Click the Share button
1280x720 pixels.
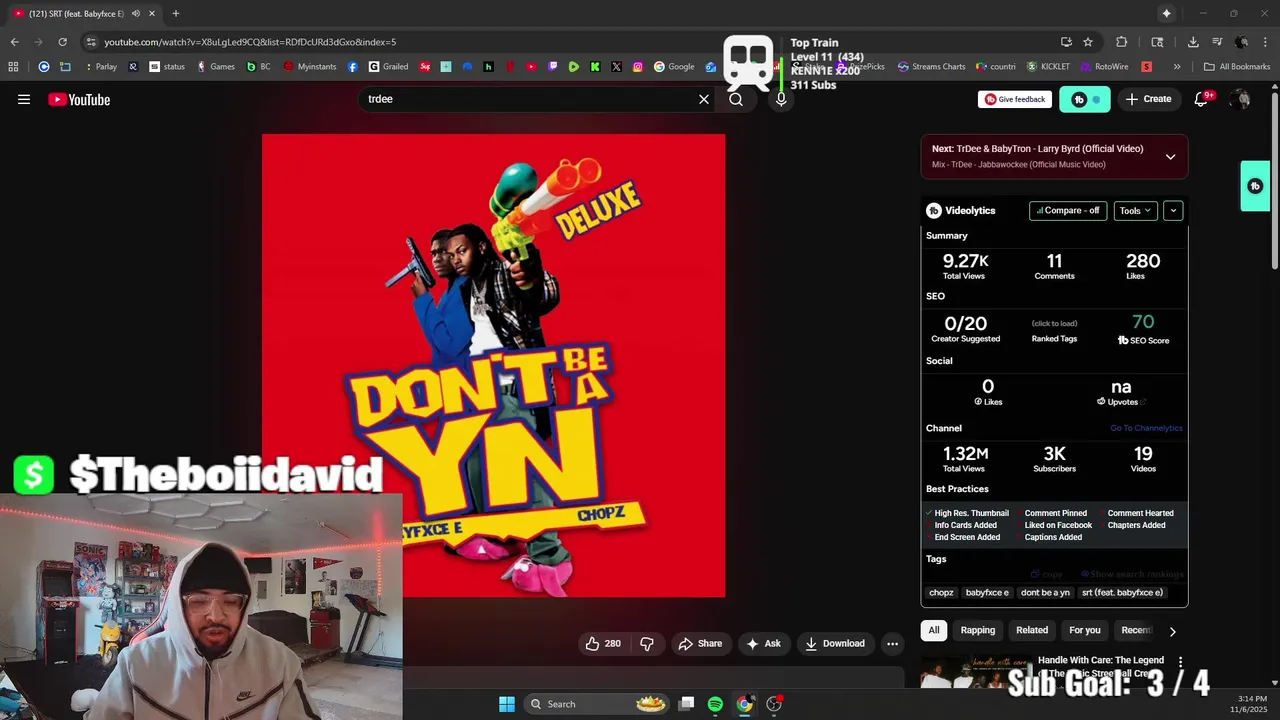700,643
